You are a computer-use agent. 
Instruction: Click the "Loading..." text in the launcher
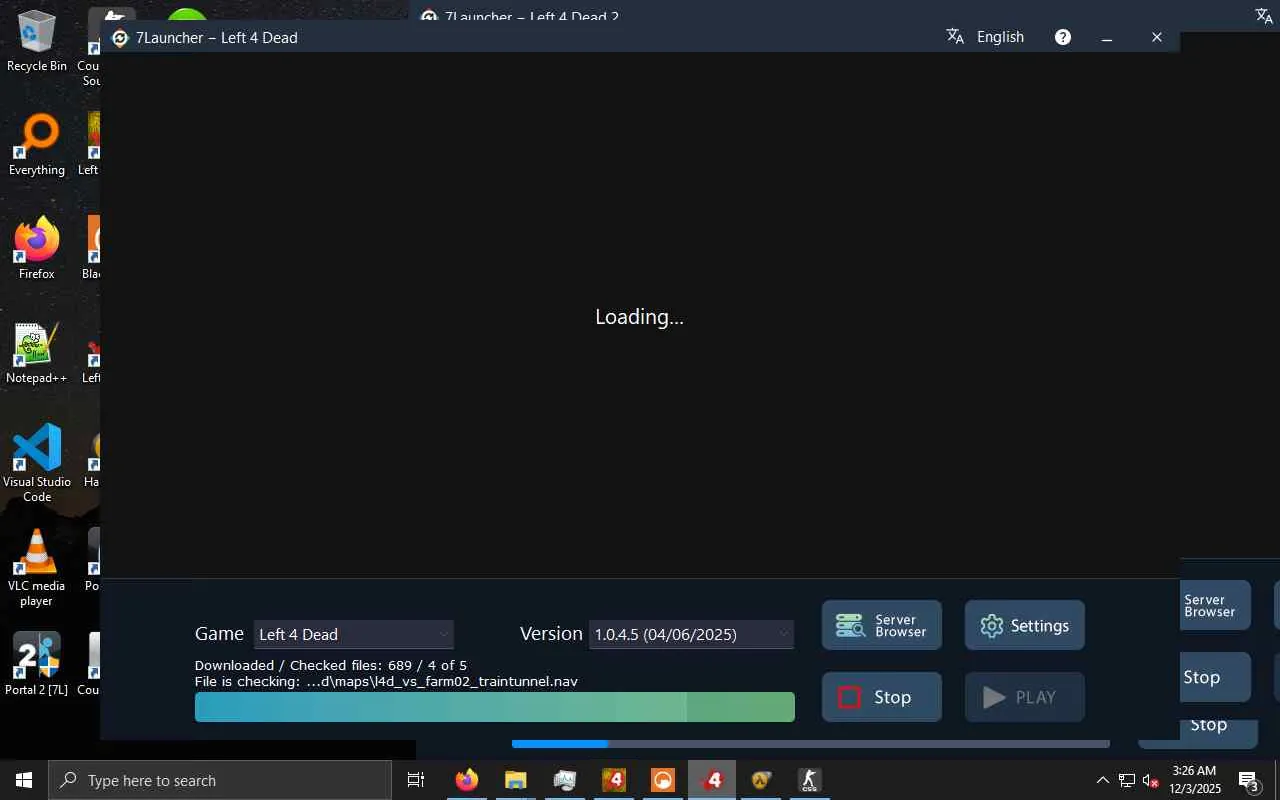click(x=639, y=317)
